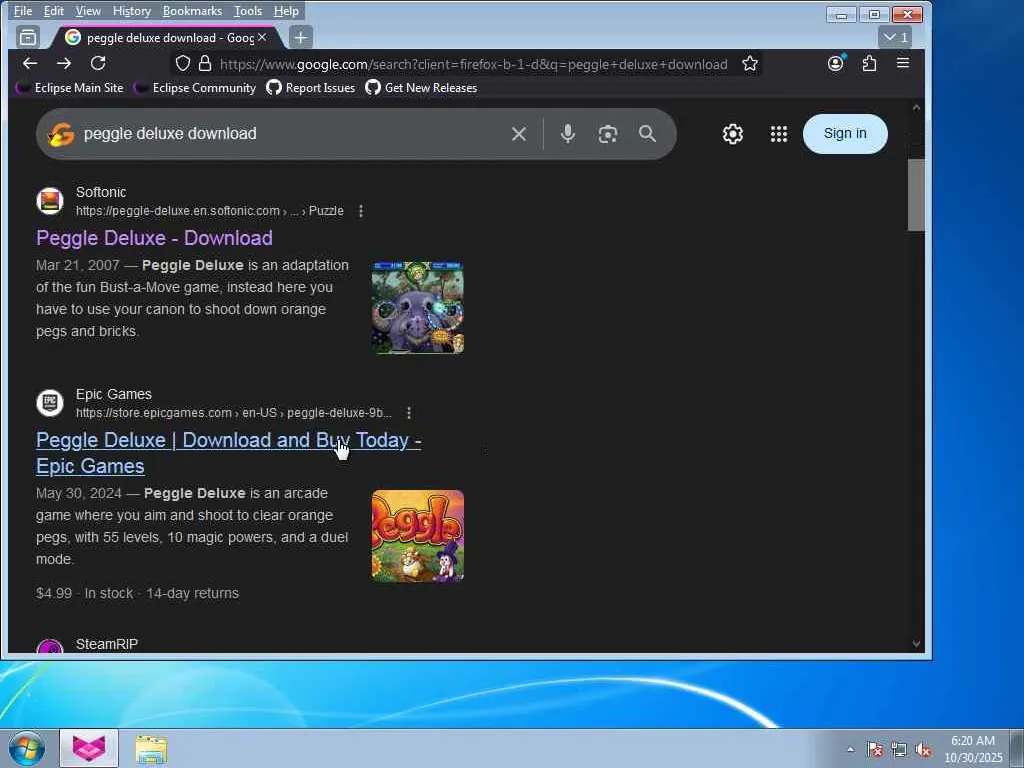Click the Softonic site URL text
The width and height of the screenshot is (1024, 768).
(210, 211)
